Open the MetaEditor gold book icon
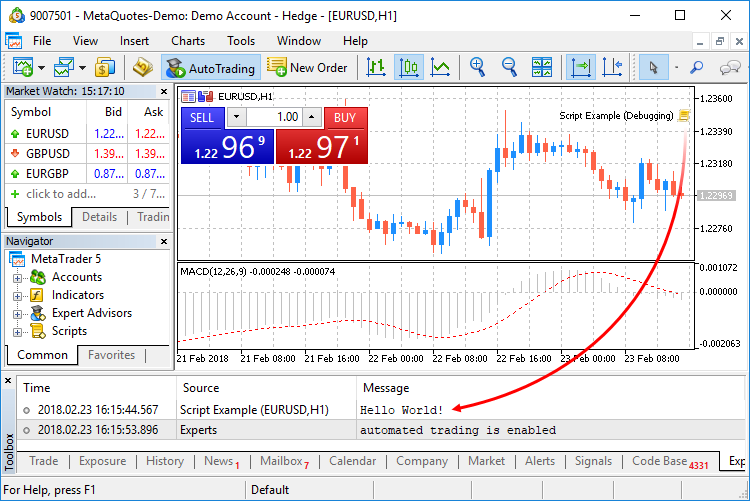750x501 pixels. point(143,67)
